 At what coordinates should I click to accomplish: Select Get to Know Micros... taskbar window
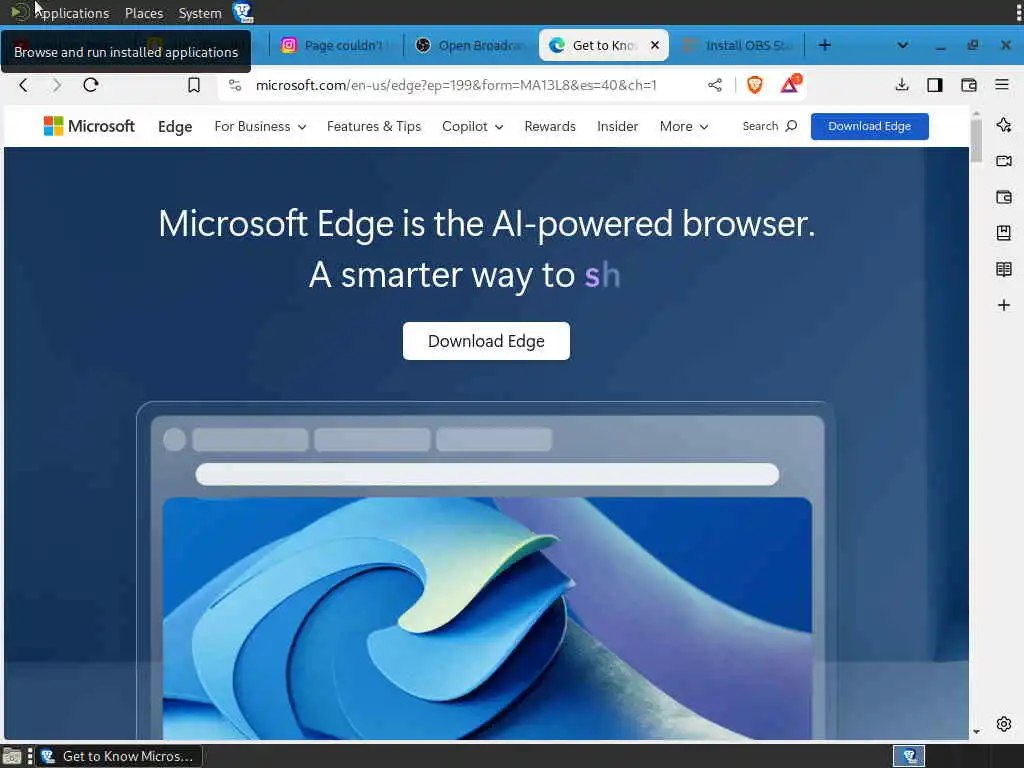pos(118,756)
